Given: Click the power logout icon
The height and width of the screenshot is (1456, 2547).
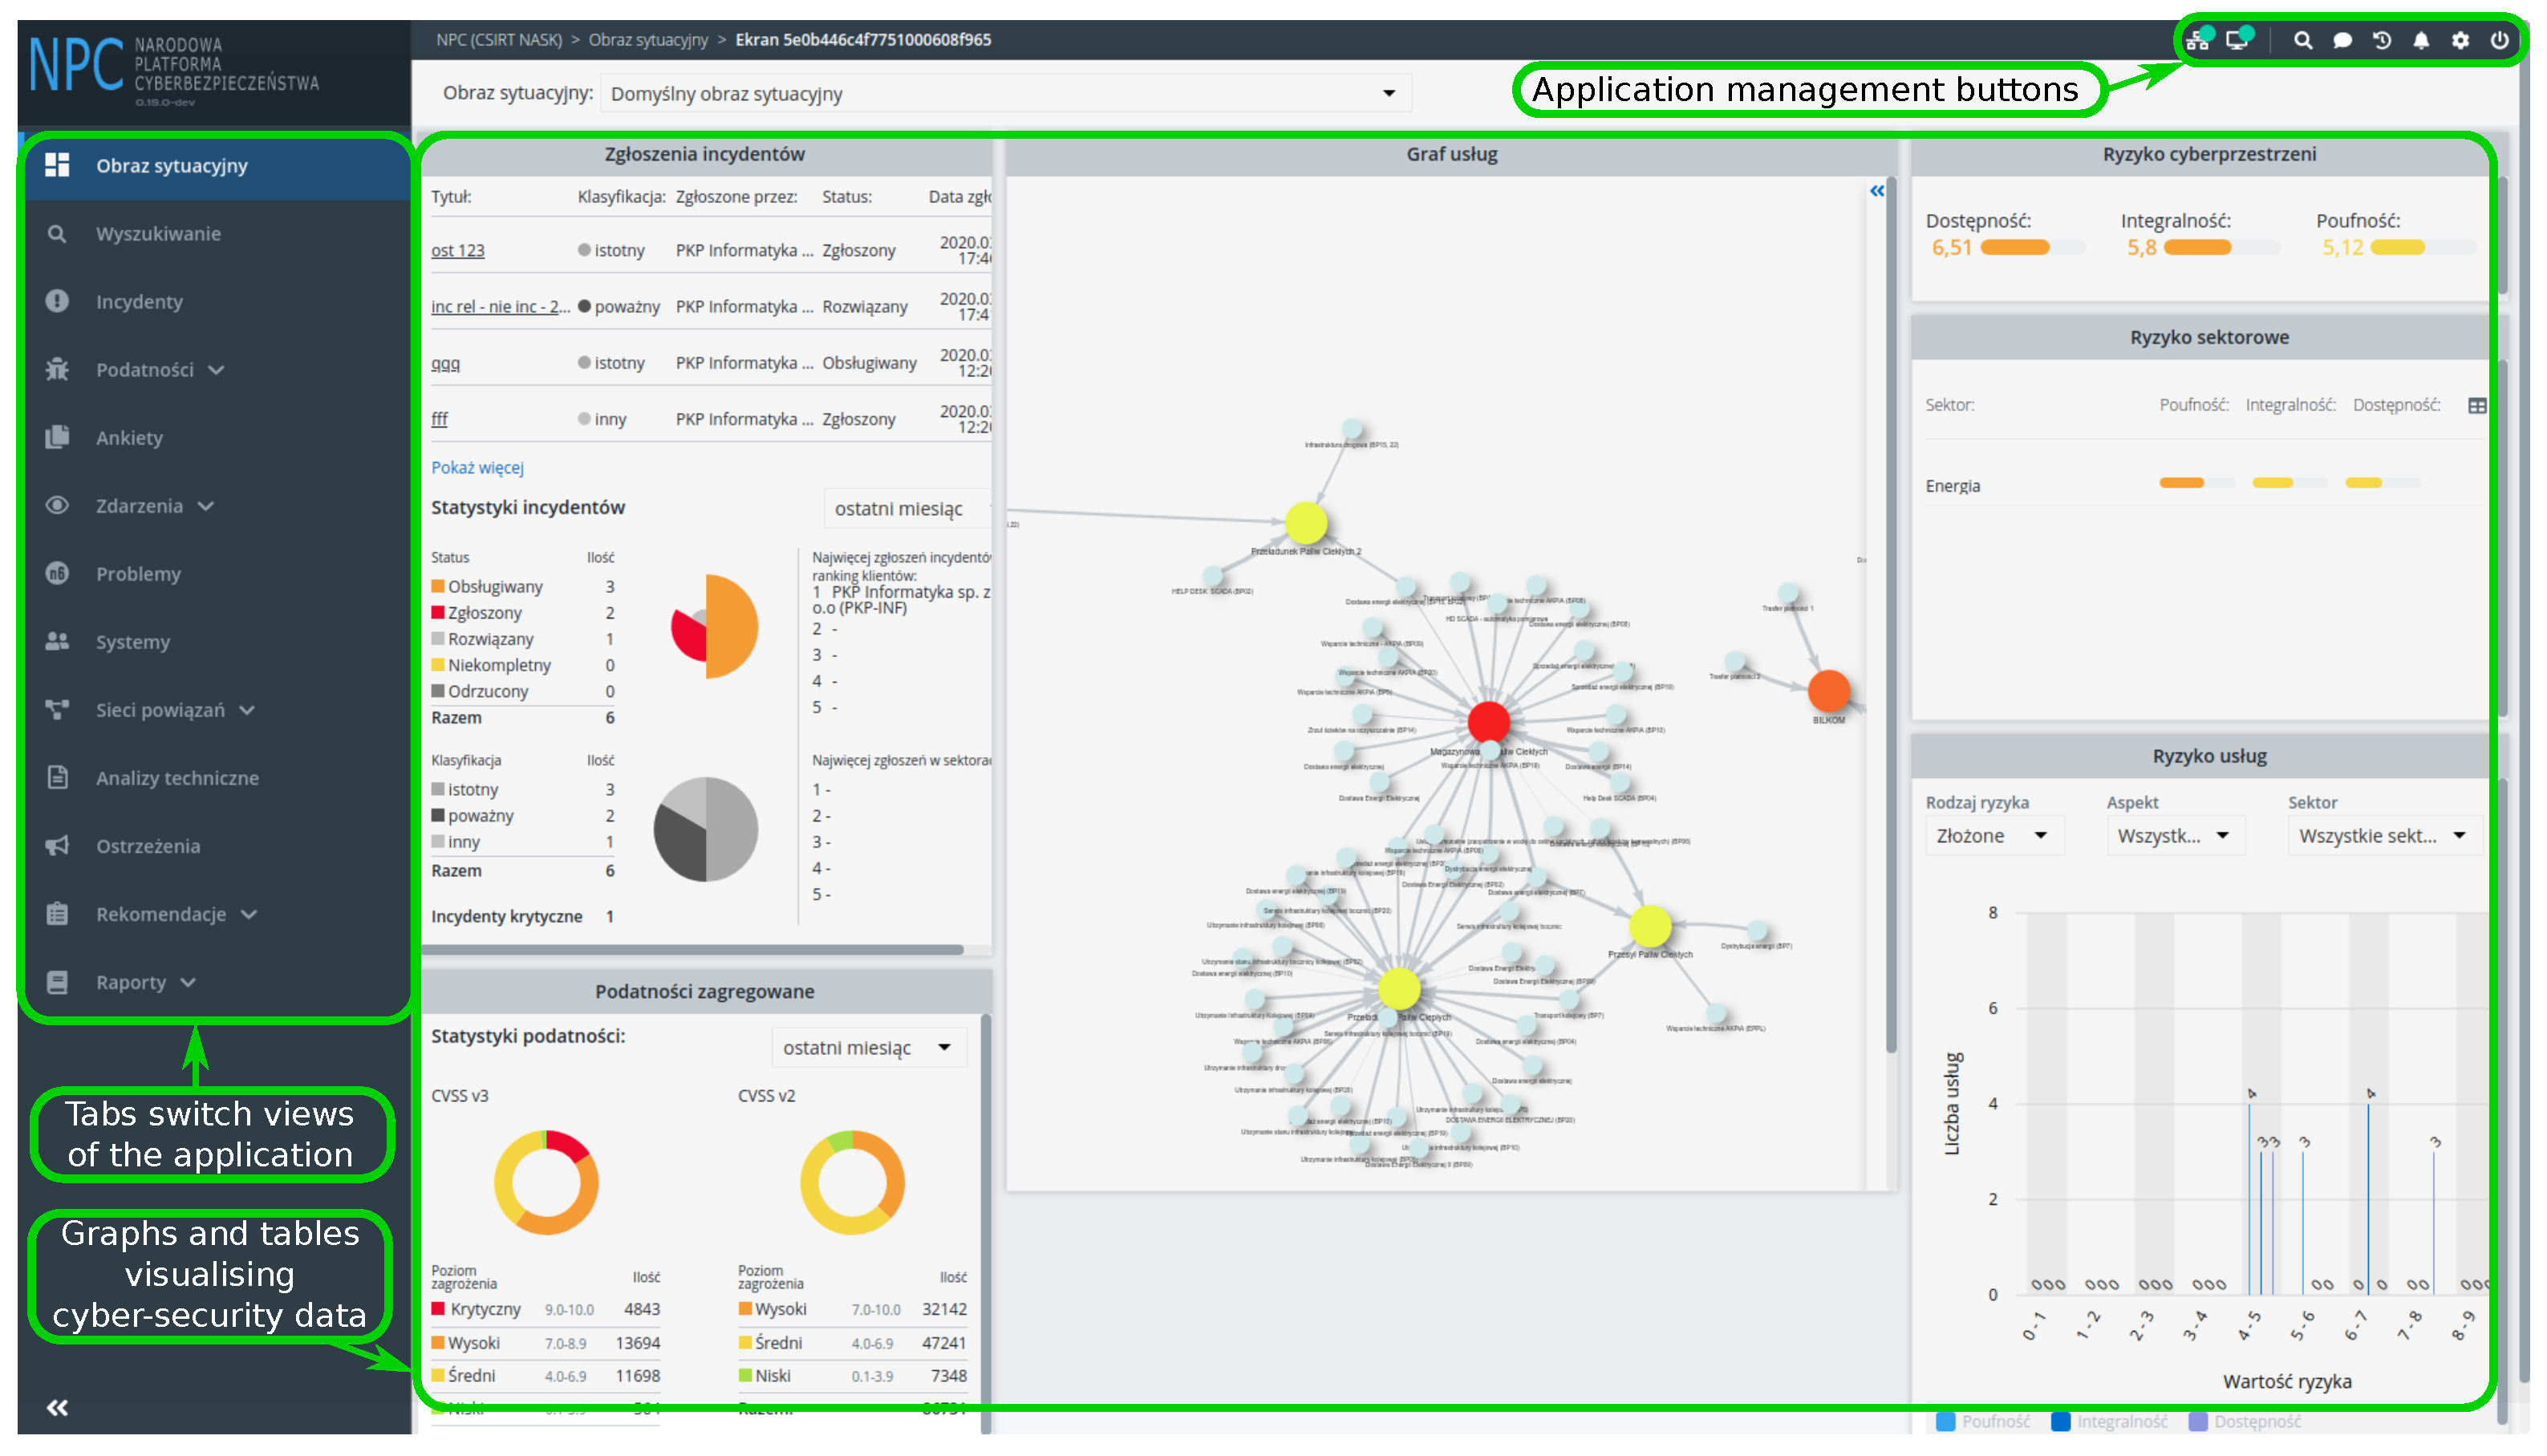Looking at the screenshot, I should pos(2500,41).
